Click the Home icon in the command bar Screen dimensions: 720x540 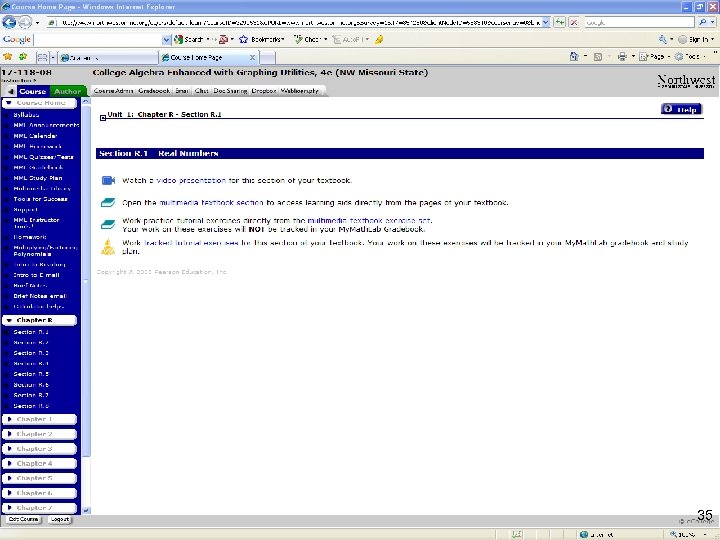click(x=574, y=56)
